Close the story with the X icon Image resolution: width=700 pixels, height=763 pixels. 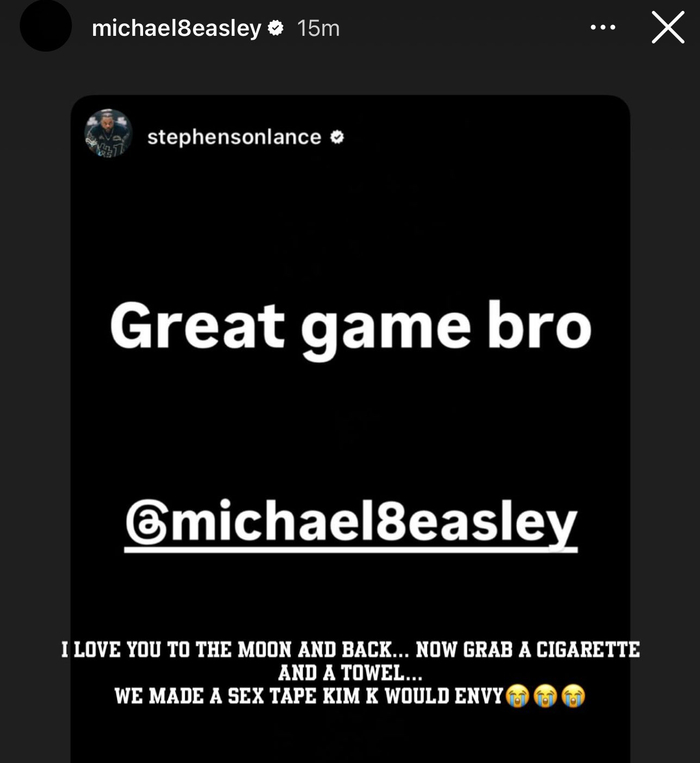[668, 28]
